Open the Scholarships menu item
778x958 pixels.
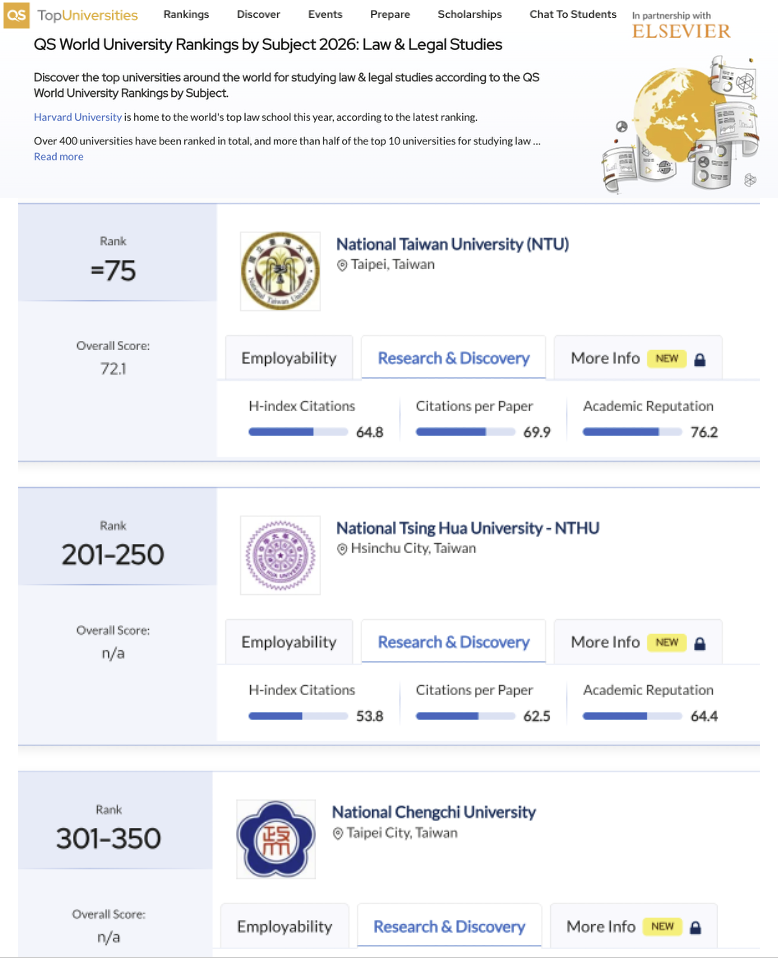470,15
